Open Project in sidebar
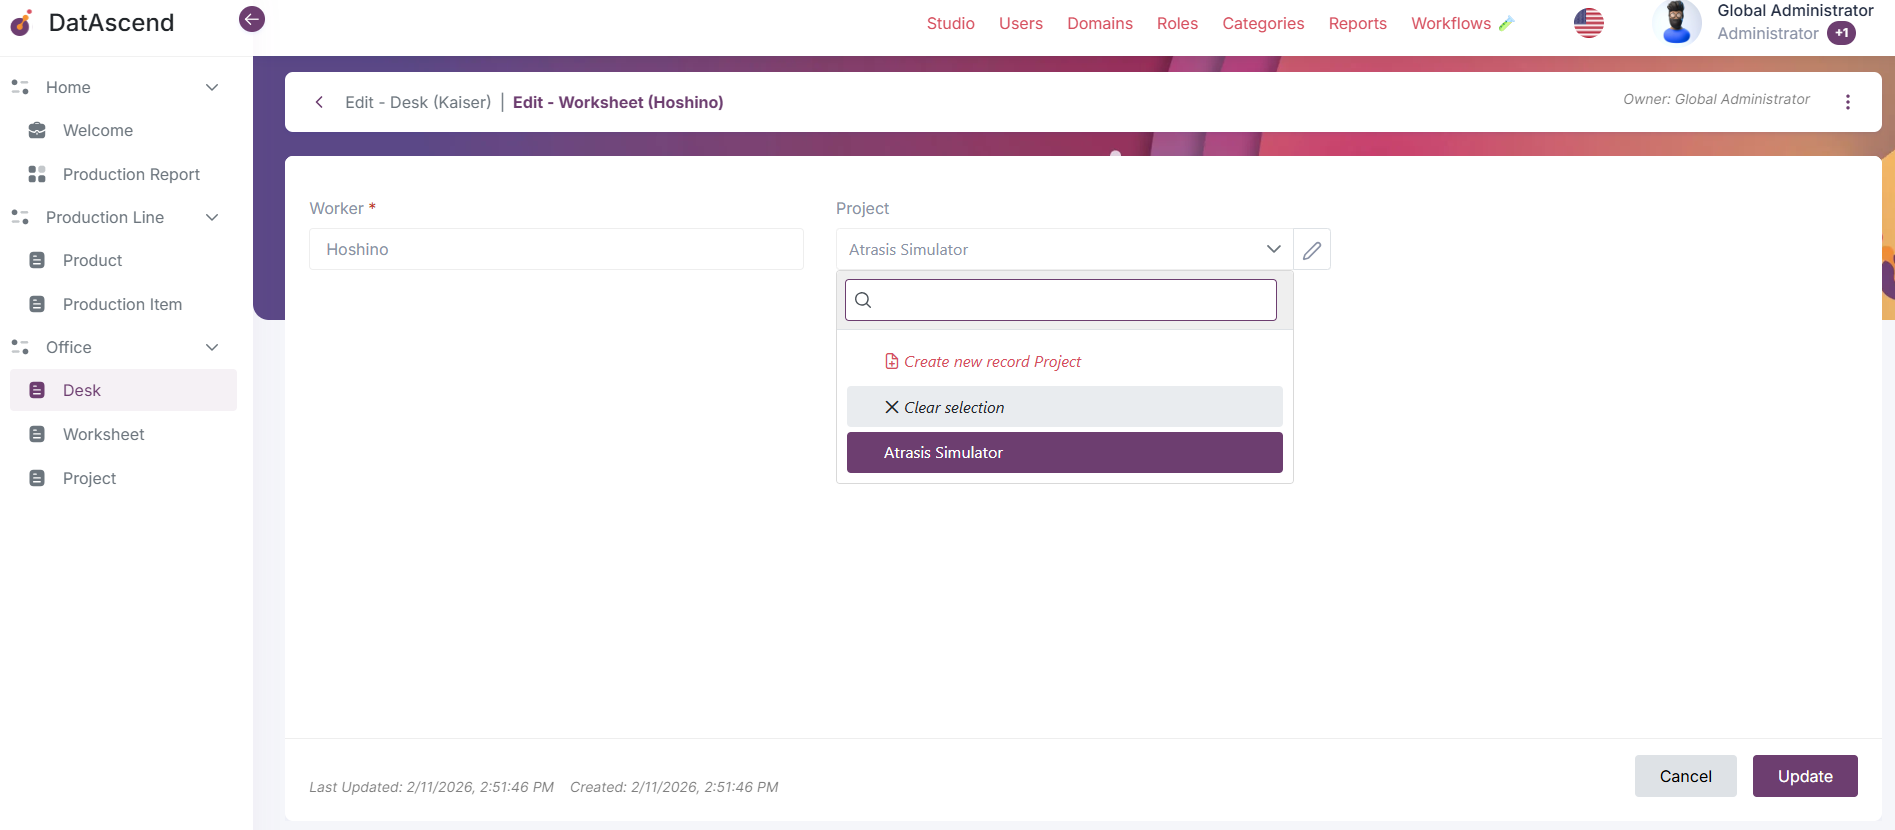This screenshot has height=830, width=1895. (89, 478)
